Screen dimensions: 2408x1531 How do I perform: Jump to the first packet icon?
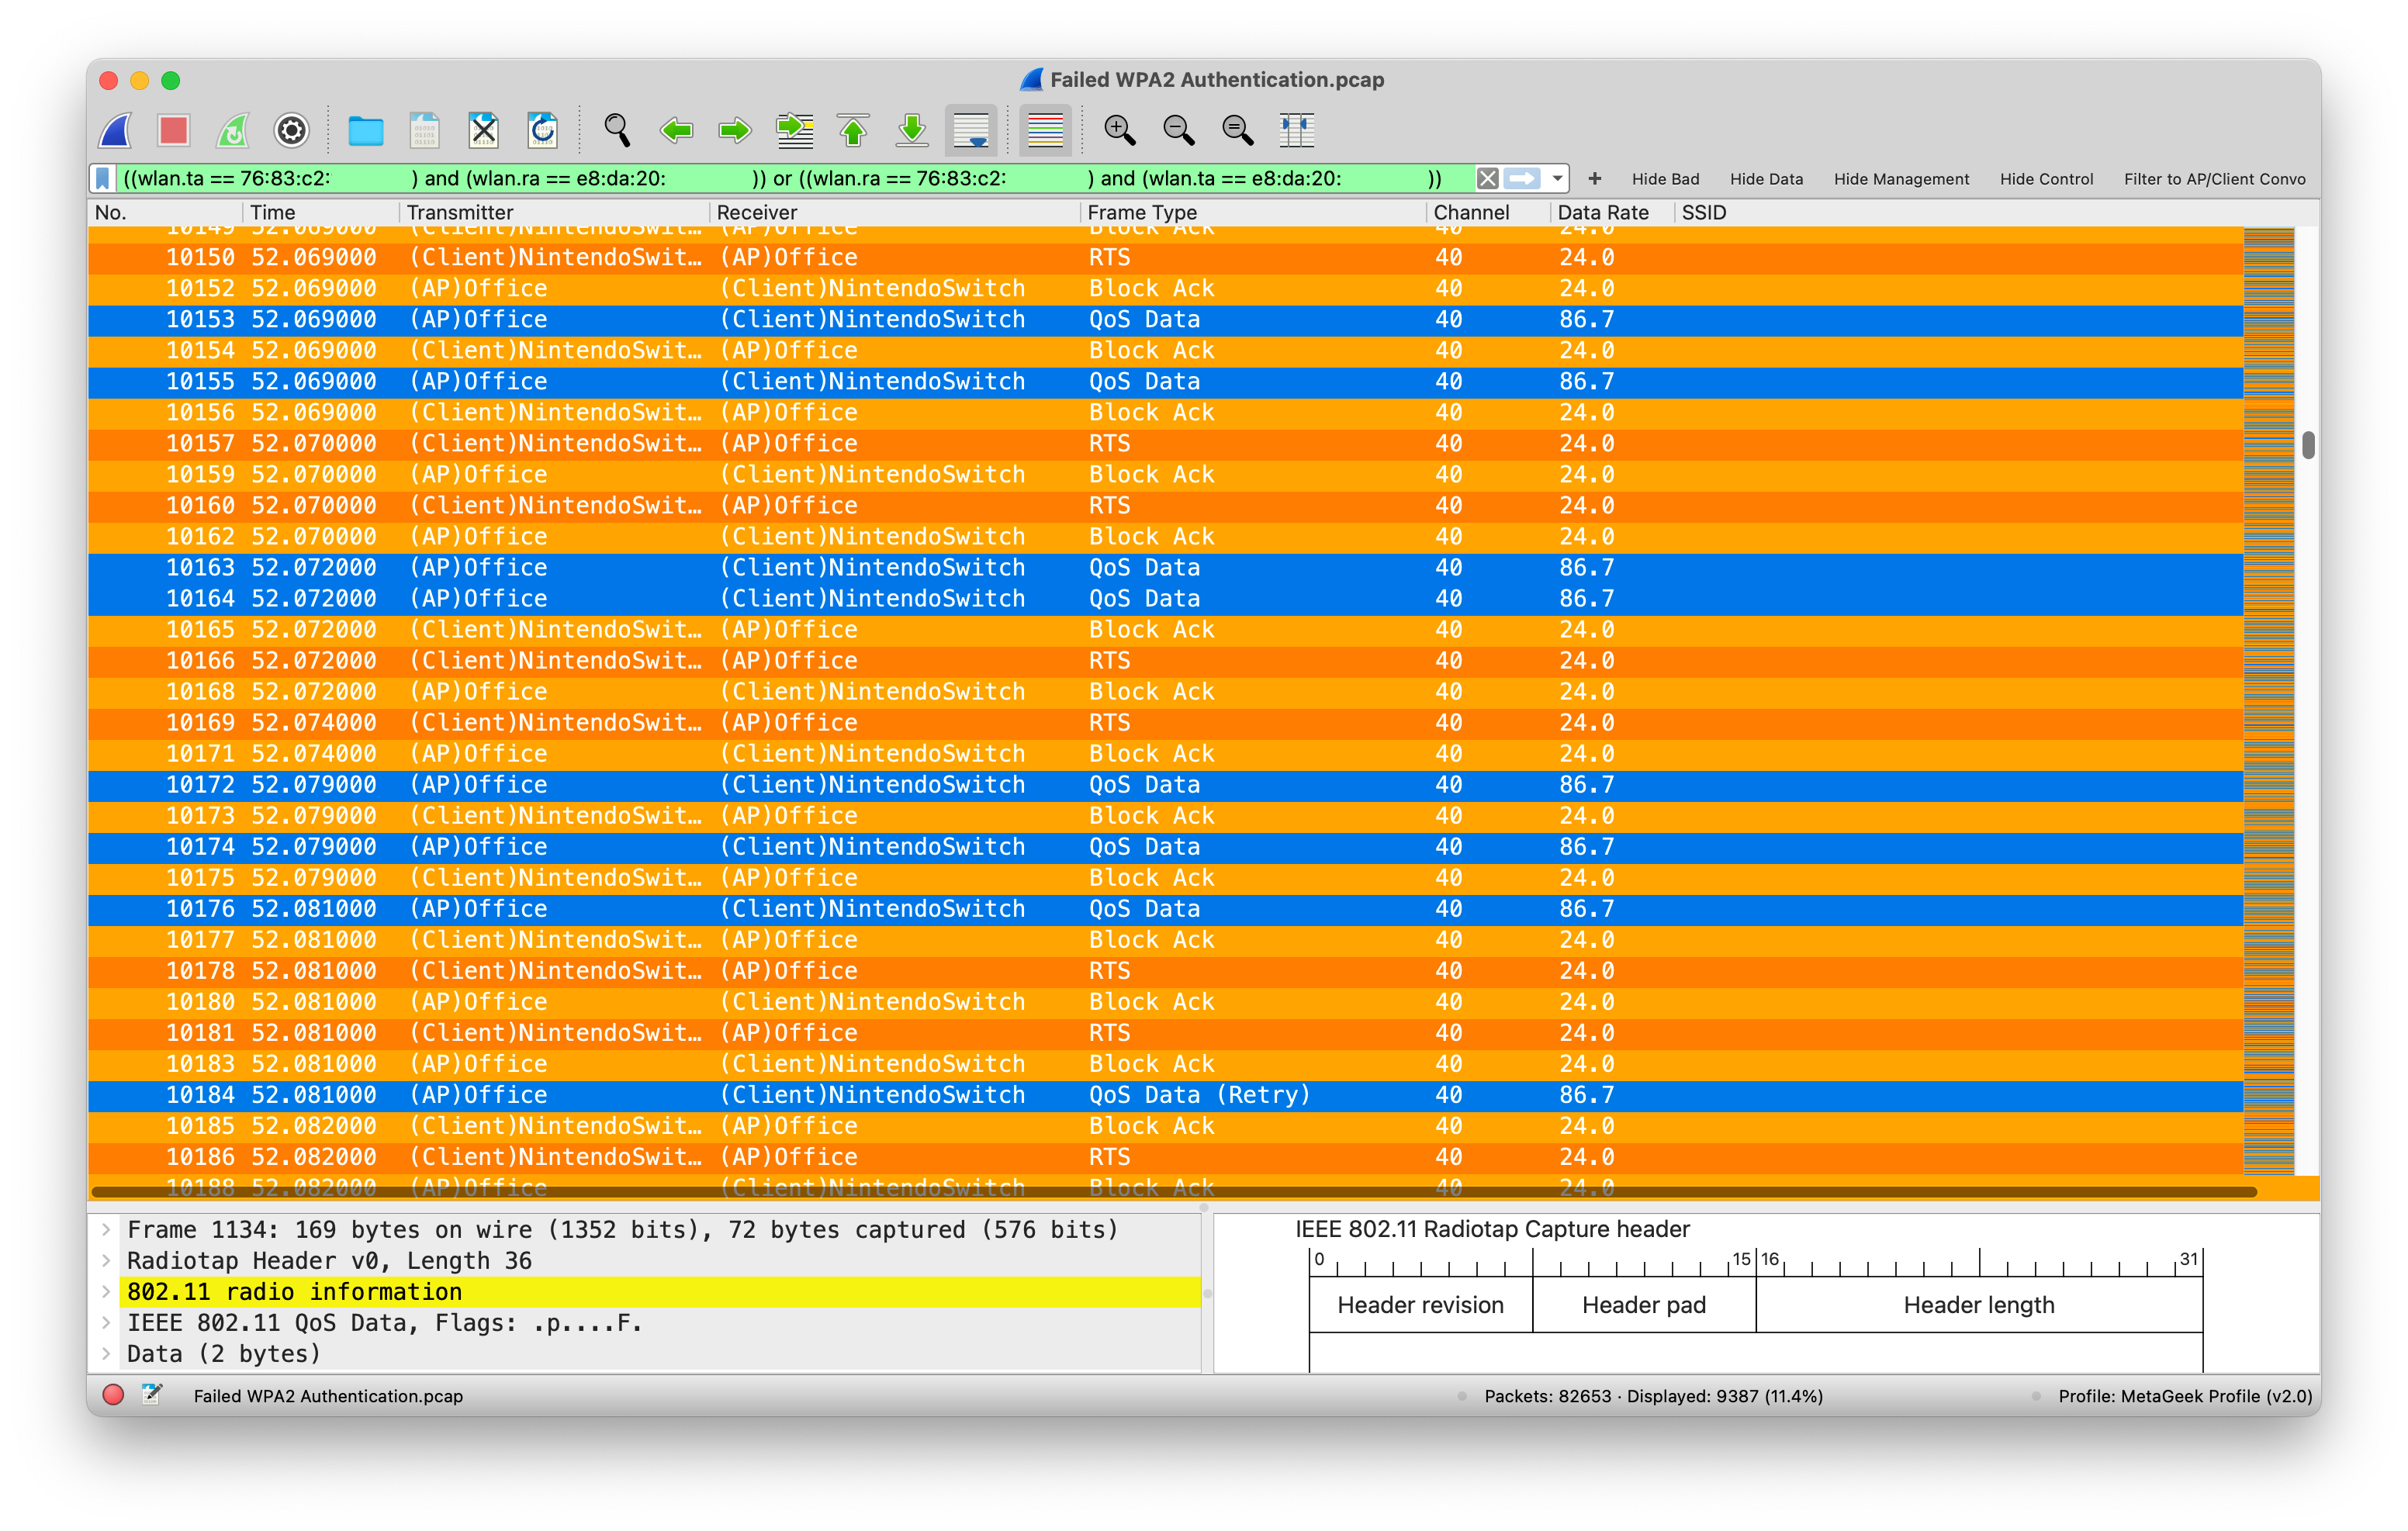(x=853, y=130)
